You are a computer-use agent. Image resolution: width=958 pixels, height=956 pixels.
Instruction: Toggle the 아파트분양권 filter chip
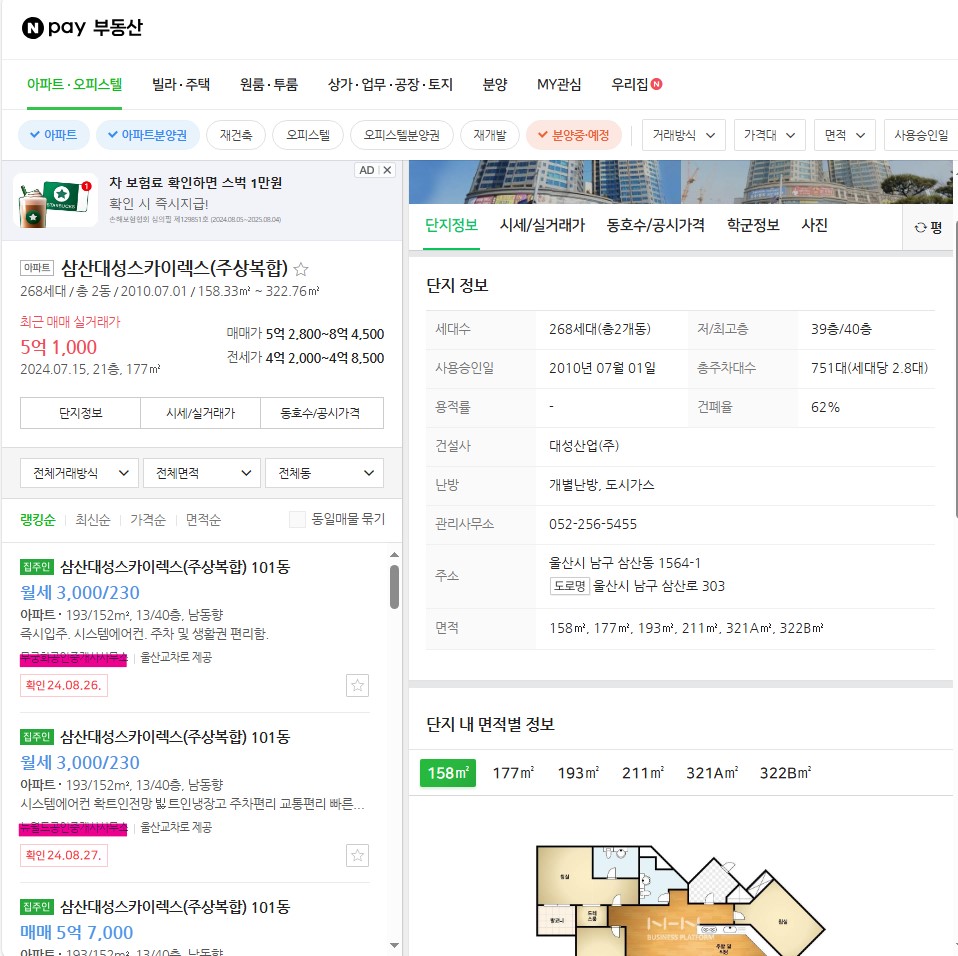[148, 135]
